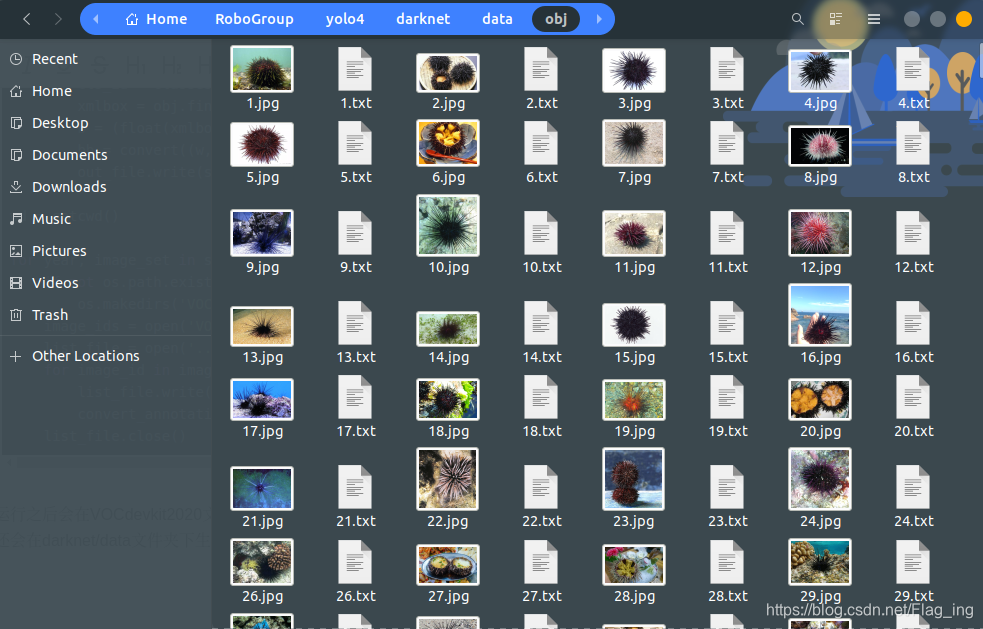Open the view options control
Image resolution: width=983 pixels, height=629 pixels.
click(838, 18)
